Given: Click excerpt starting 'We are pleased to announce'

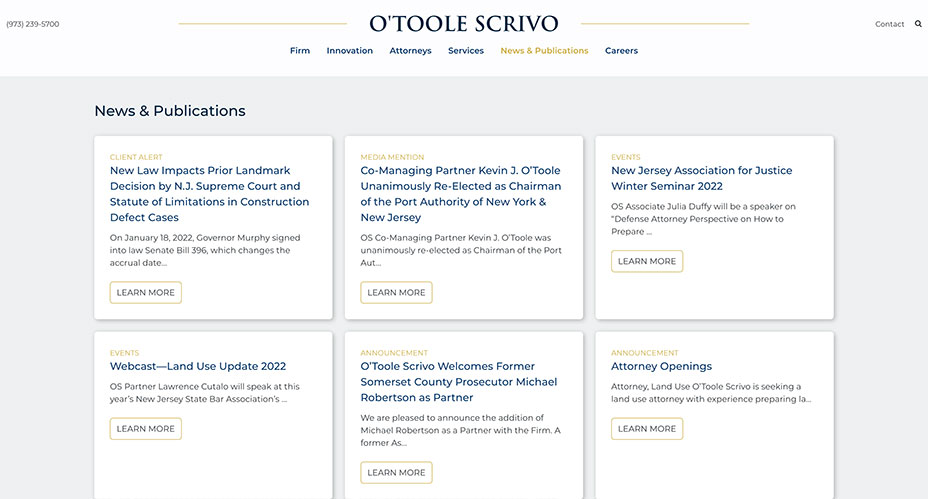Looking at the screenshot, I should coord(460,430).
